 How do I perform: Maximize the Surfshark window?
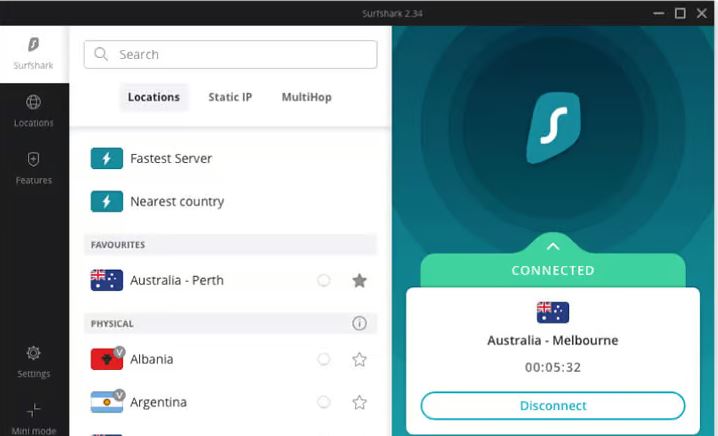point(680,13)
